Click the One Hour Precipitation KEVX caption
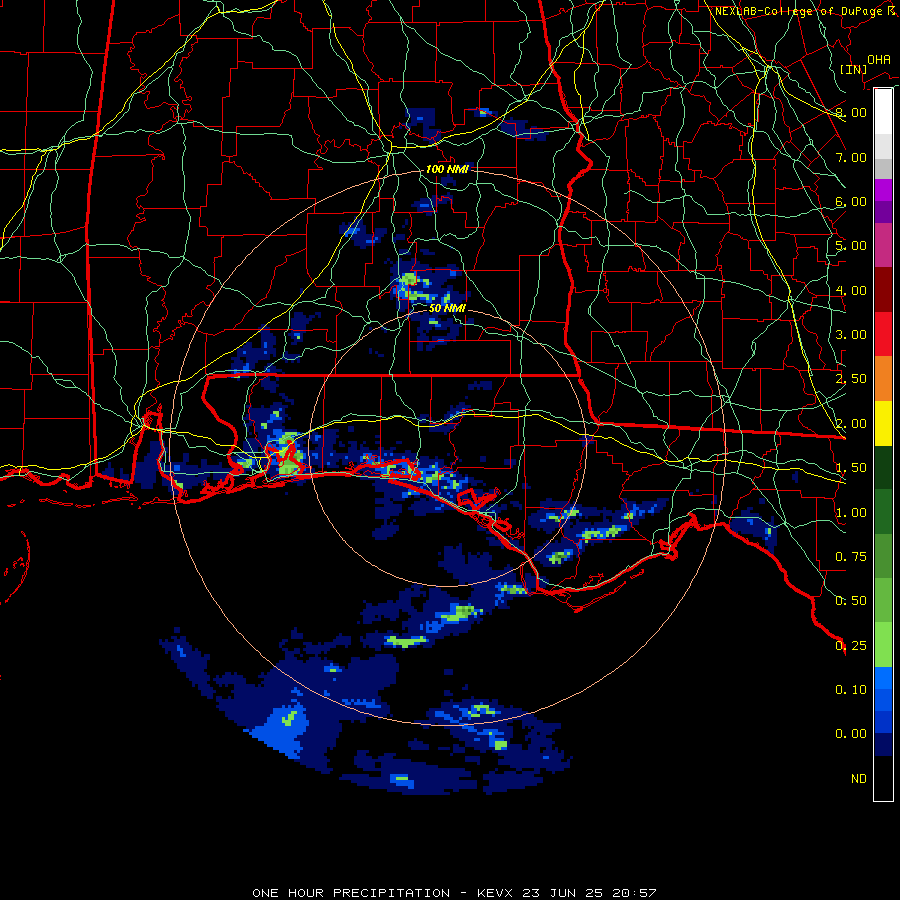Screen dimensions: 900x900 point(454,893)
